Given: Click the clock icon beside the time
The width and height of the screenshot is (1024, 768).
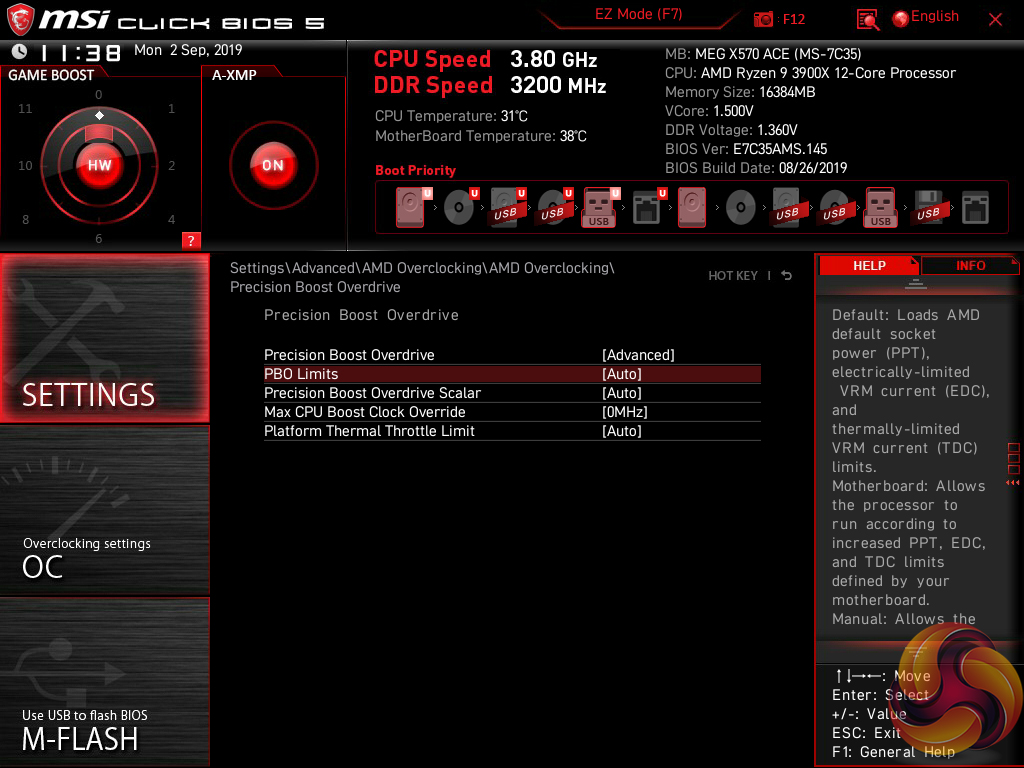Looking at the screenshot, I should point(20,52).
